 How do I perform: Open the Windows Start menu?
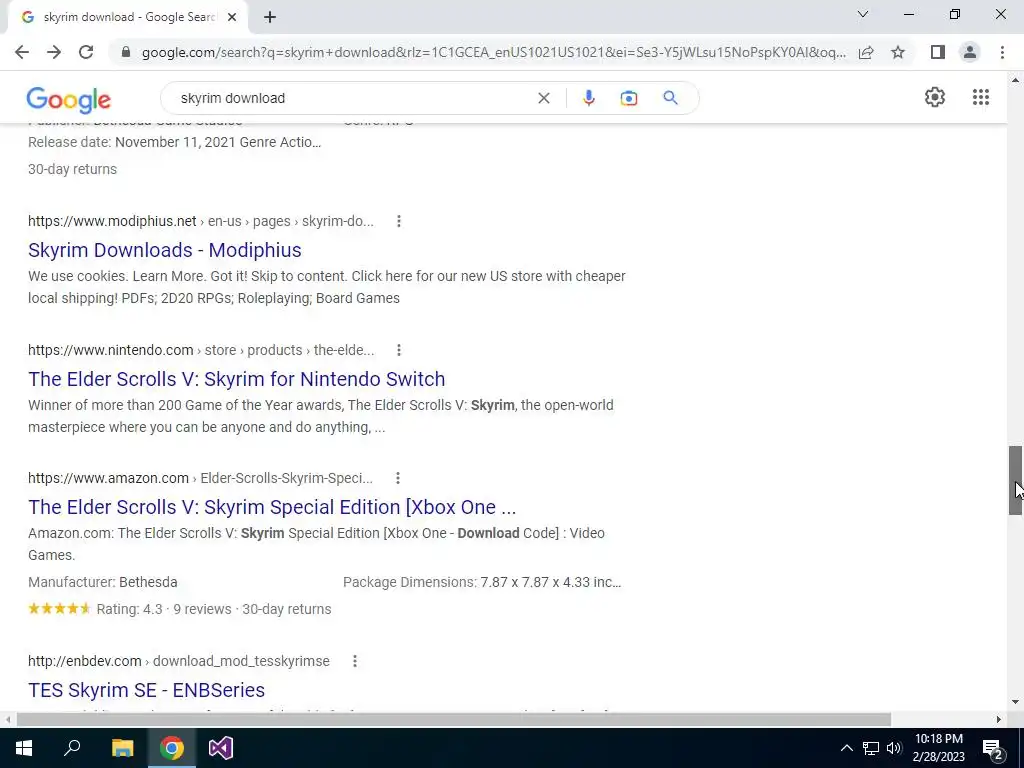coord(24,748)
